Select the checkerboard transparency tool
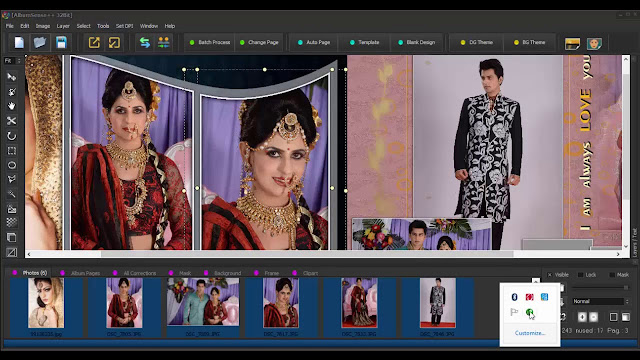Viewport: 640px width, 360px height. pyautogui.click(x=11, y=223)
